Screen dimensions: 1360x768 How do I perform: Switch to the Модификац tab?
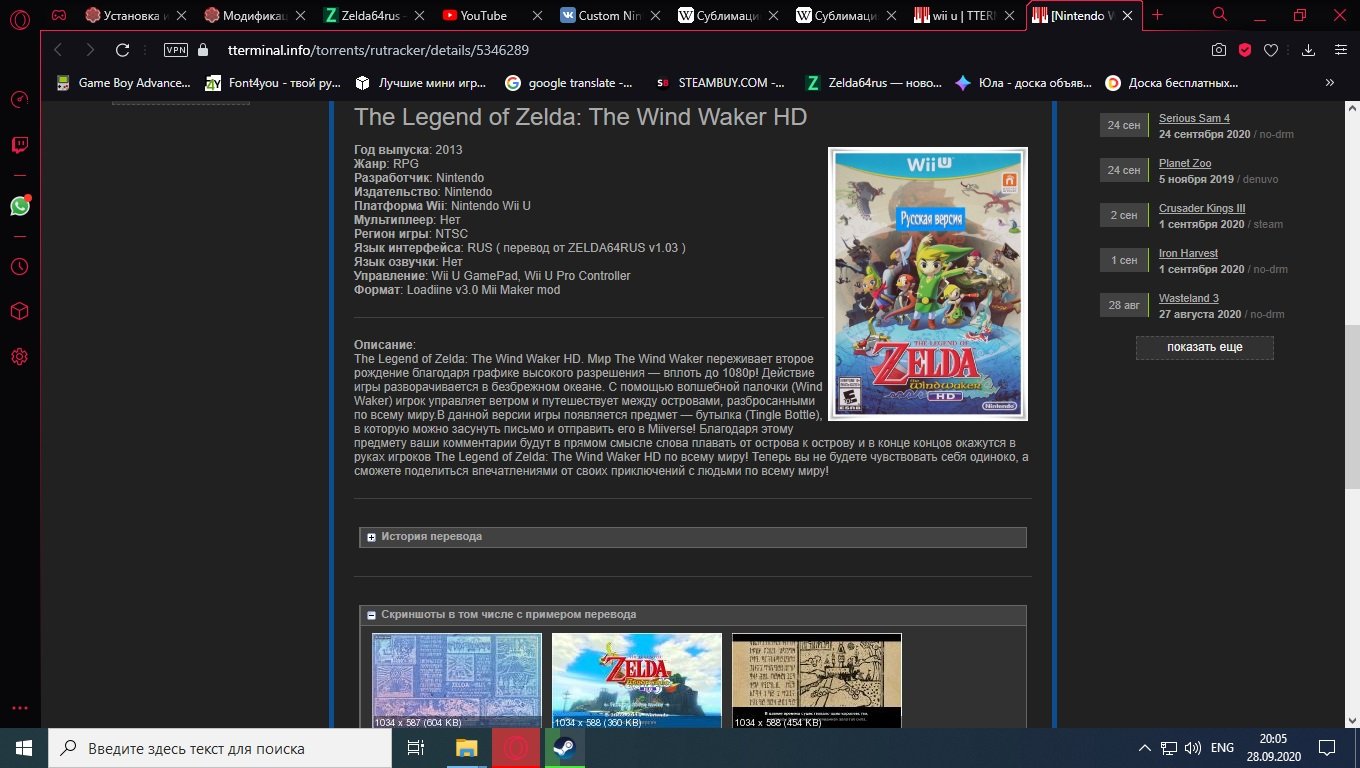tap(253, 15)
